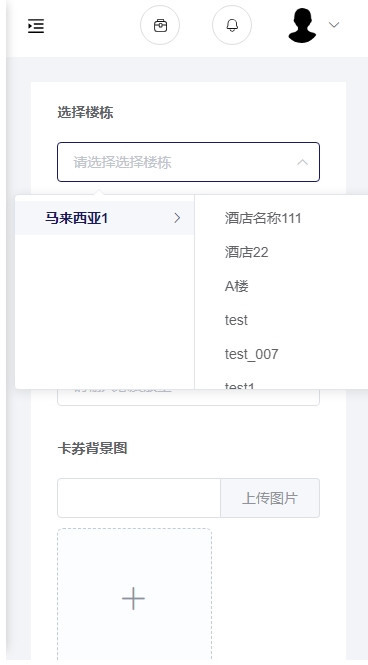
Task: Open the notification bell icon
Action: pos(232,25)
